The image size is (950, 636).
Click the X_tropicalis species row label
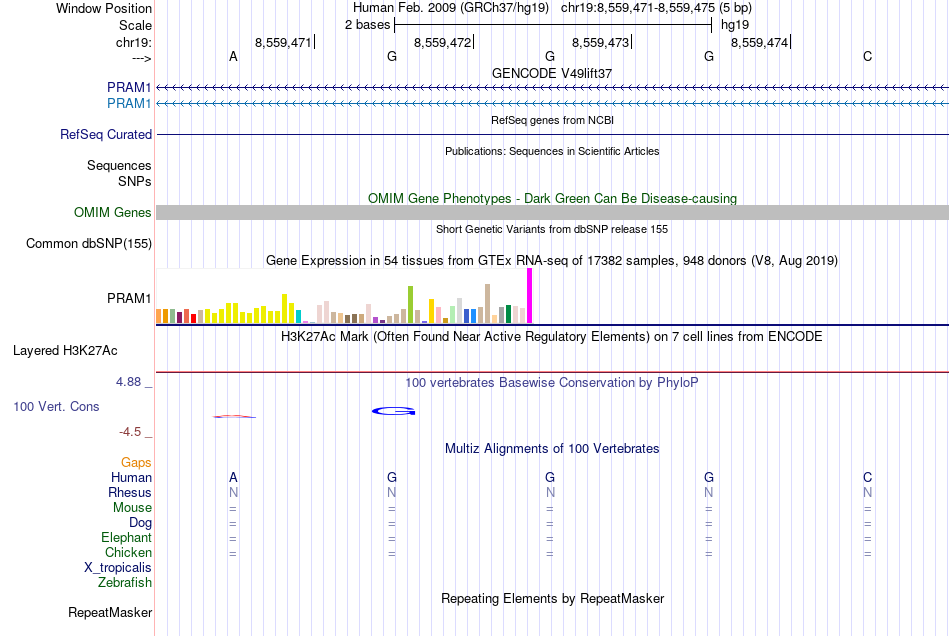pyautogui.click(x=118, y=568)
